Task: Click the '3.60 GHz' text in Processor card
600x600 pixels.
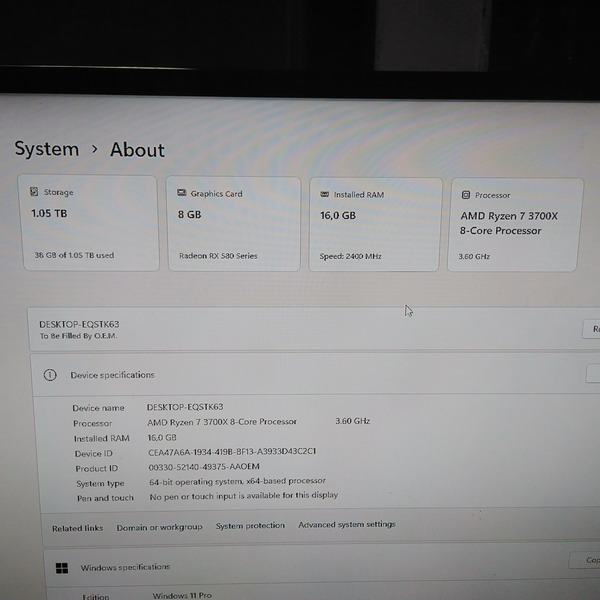Action: click(474, 256)
